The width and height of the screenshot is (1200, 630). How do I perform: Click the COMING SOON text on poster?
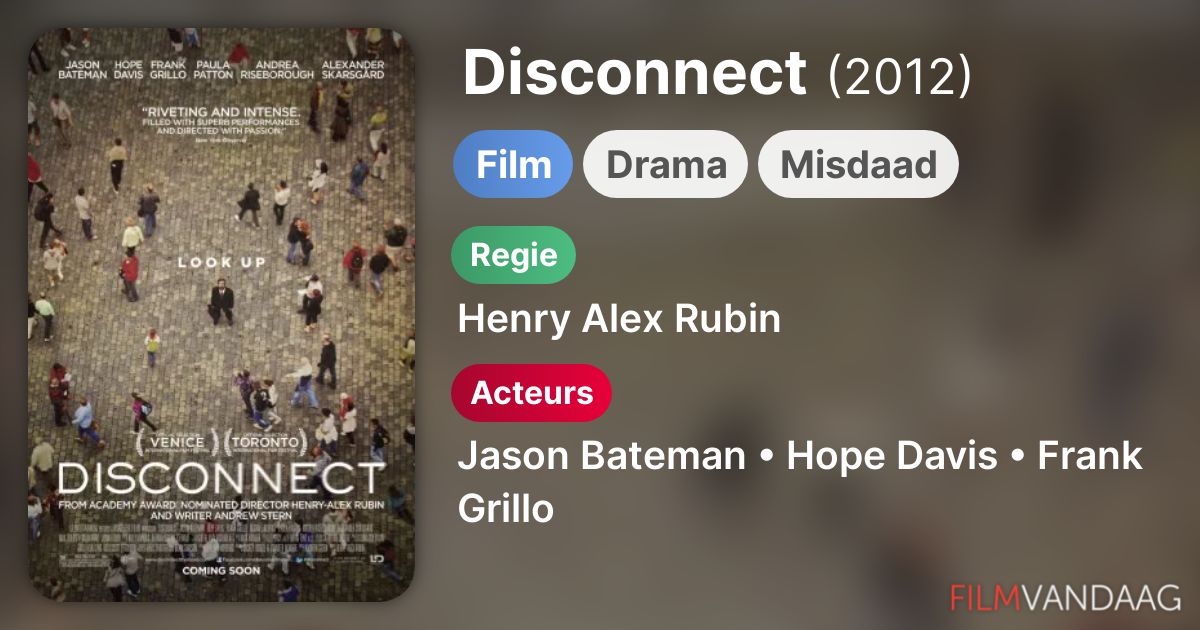221,570
